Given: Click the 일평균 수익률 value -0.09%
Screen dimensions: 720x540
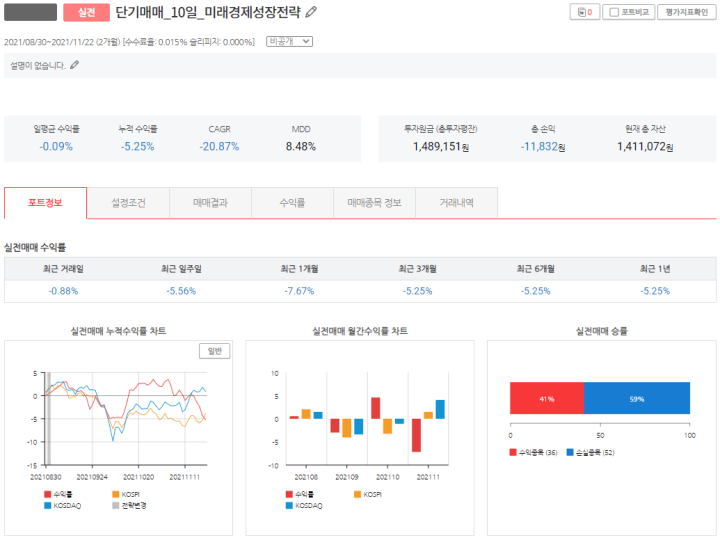Looking at the screenshot, I should (56, 146).
